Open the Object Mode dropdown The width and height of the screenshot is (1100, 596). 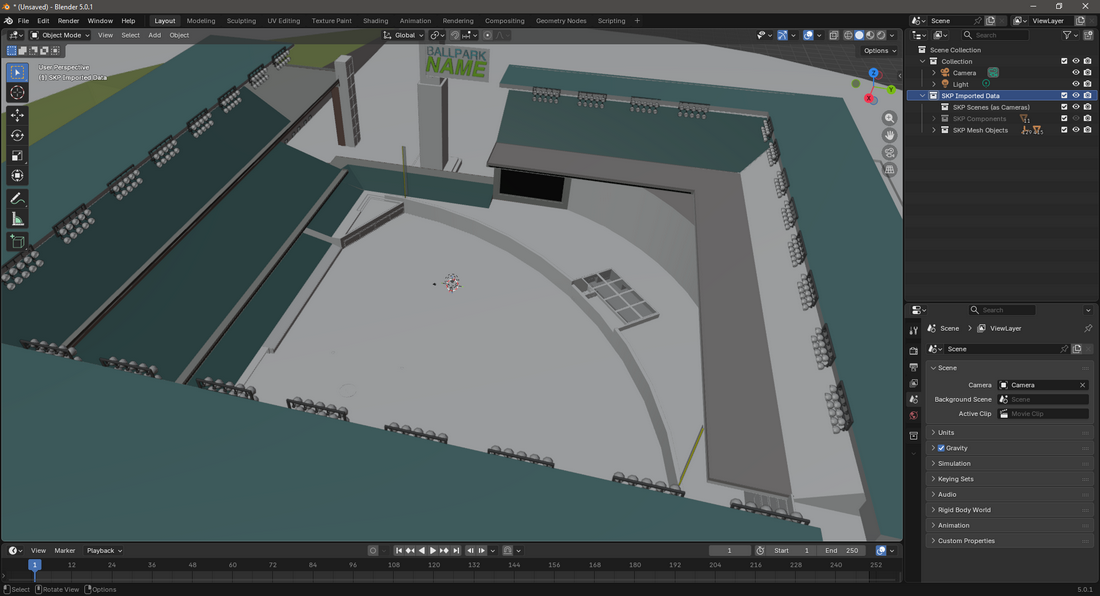pos(60,35)
